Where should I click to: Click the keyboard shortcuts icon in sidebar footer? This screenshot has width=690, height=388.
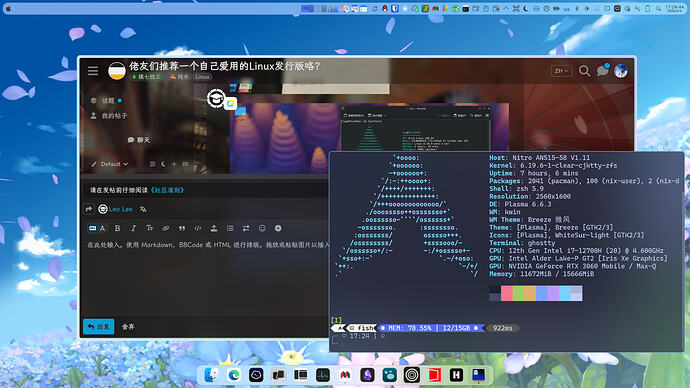[x=185, y=164]
